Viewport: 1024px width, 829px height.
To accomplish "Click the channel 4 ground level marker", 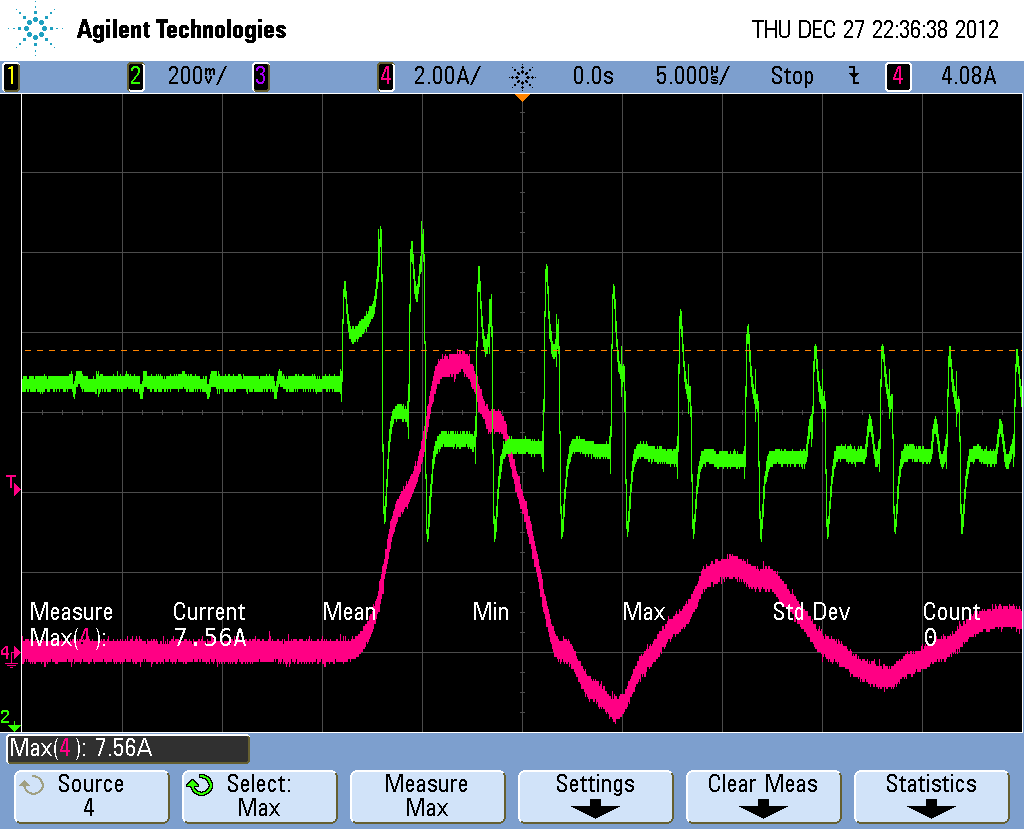I will point(10,655).
